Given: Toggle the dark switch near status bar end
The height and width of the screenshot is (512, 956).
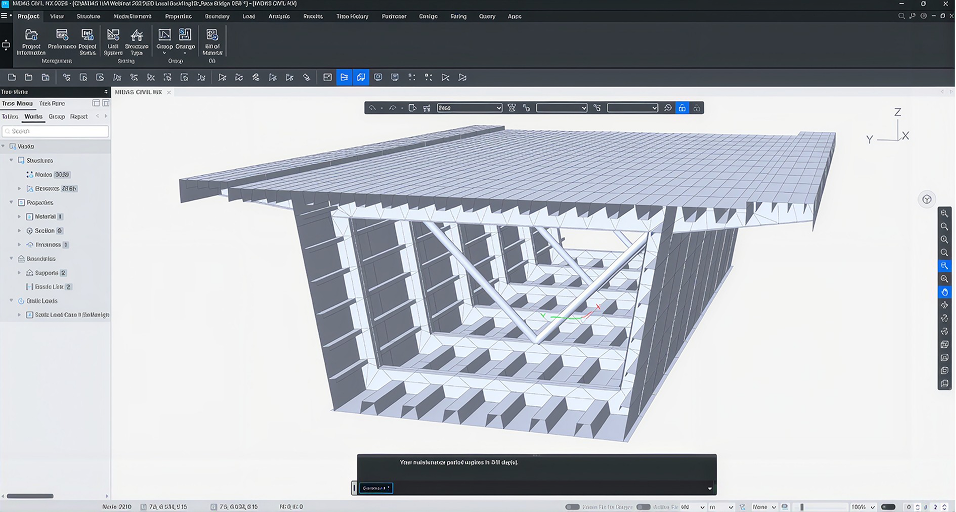Looking at the screenshot, I should [x=888, y=507].
